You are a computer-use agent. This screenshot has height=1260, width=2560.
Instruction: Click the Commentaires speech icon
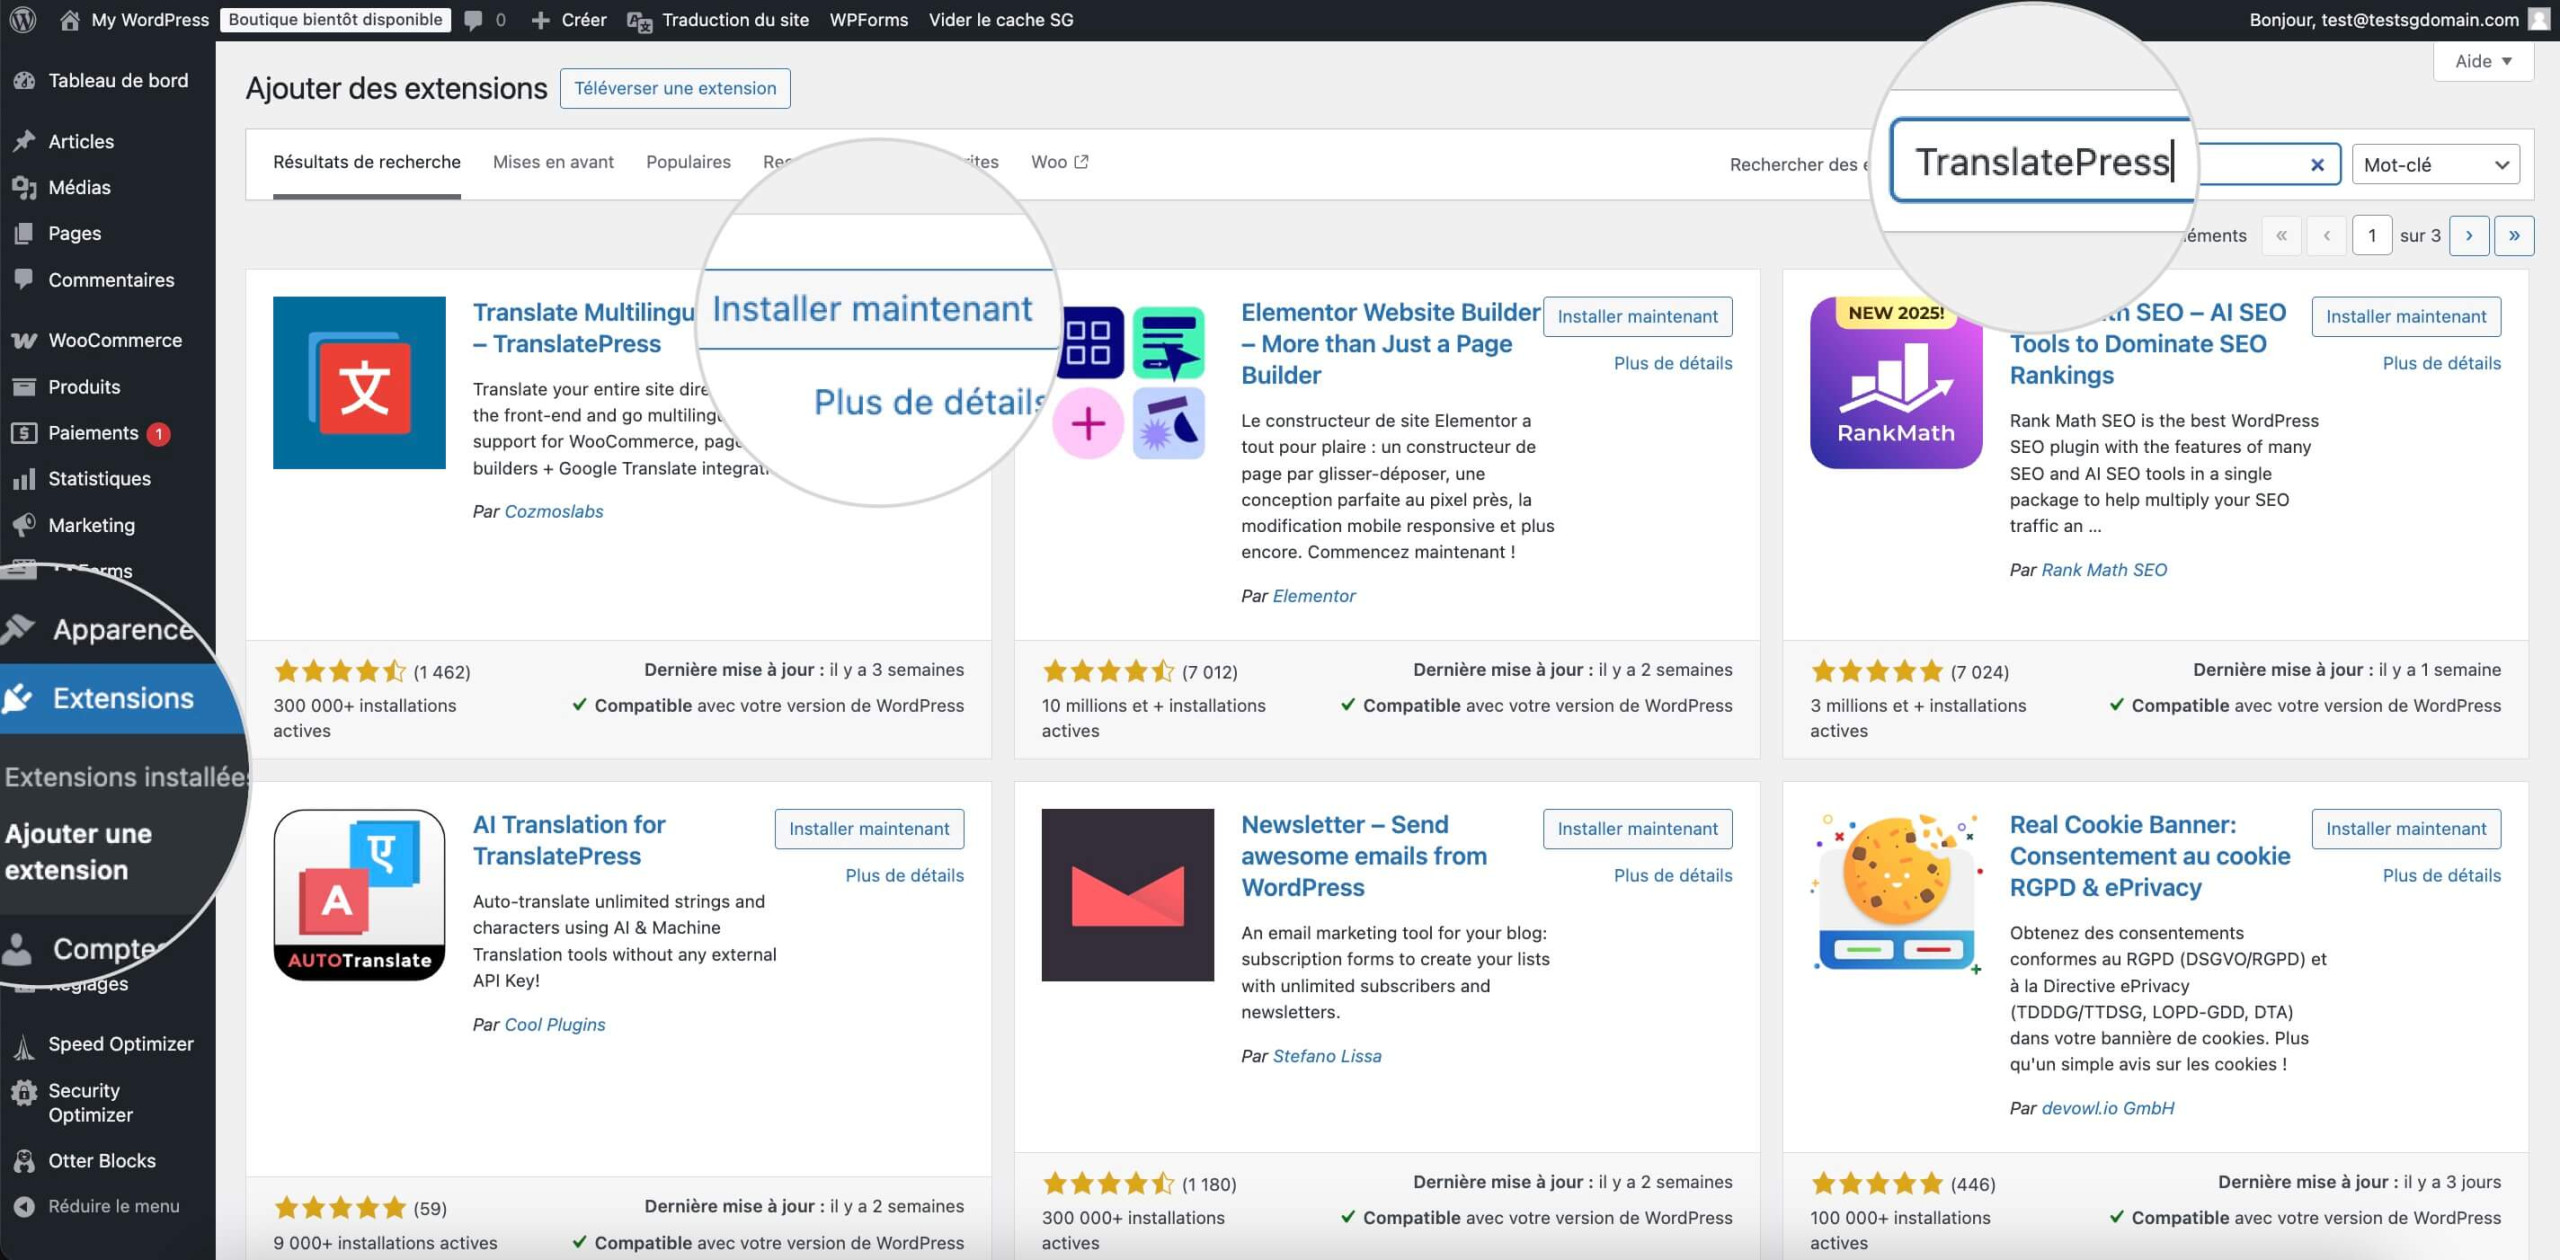point(24,279)
